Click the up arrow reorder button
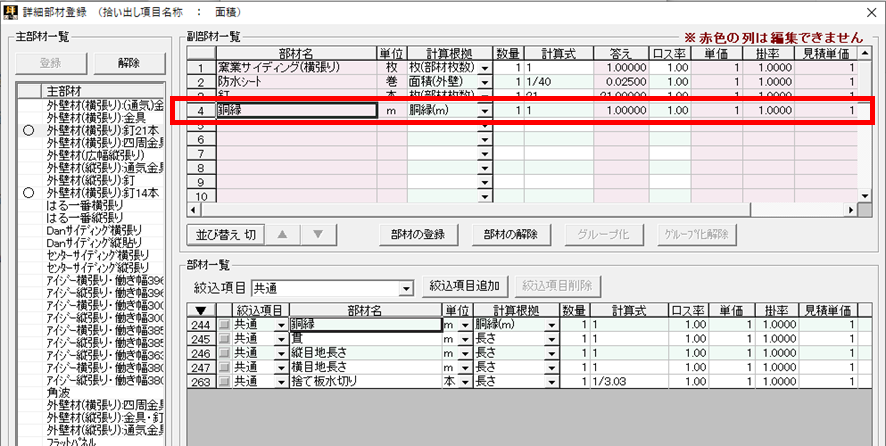This screenshot has width=886, height=446. click(x=284, y=234)
